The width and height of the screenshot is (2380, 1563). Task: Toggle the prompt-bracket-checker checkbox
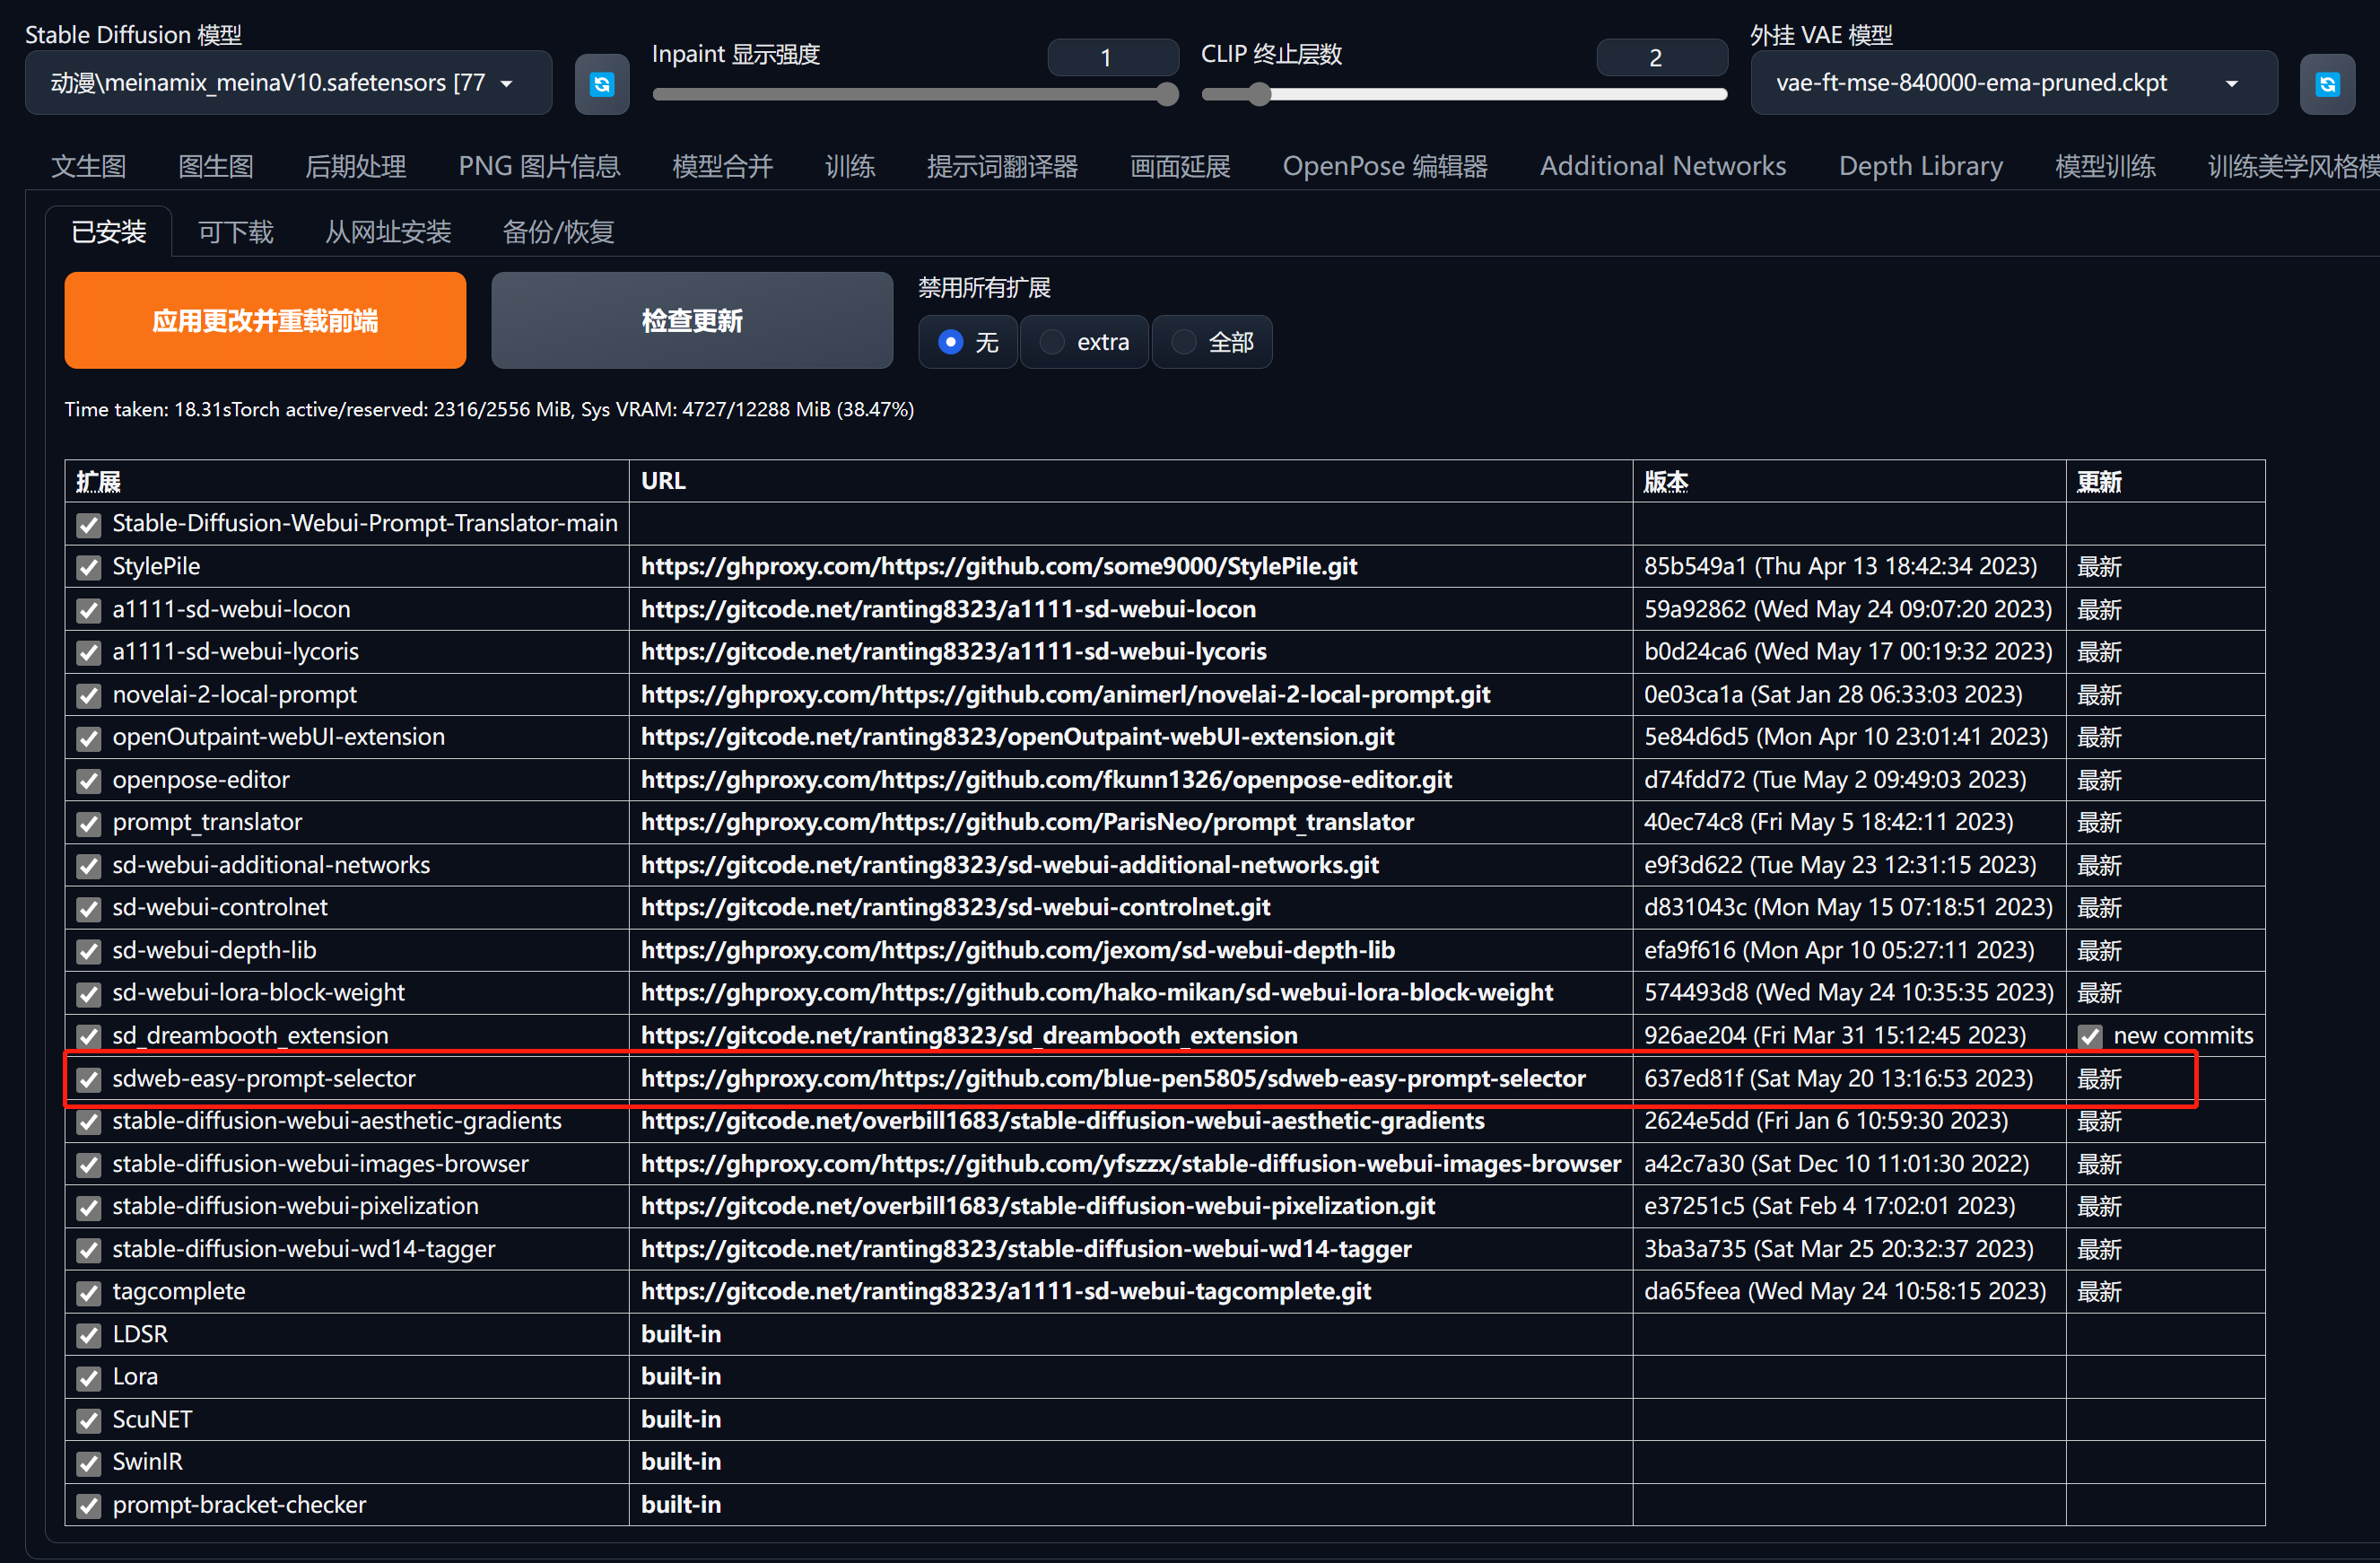[89, 1506]
